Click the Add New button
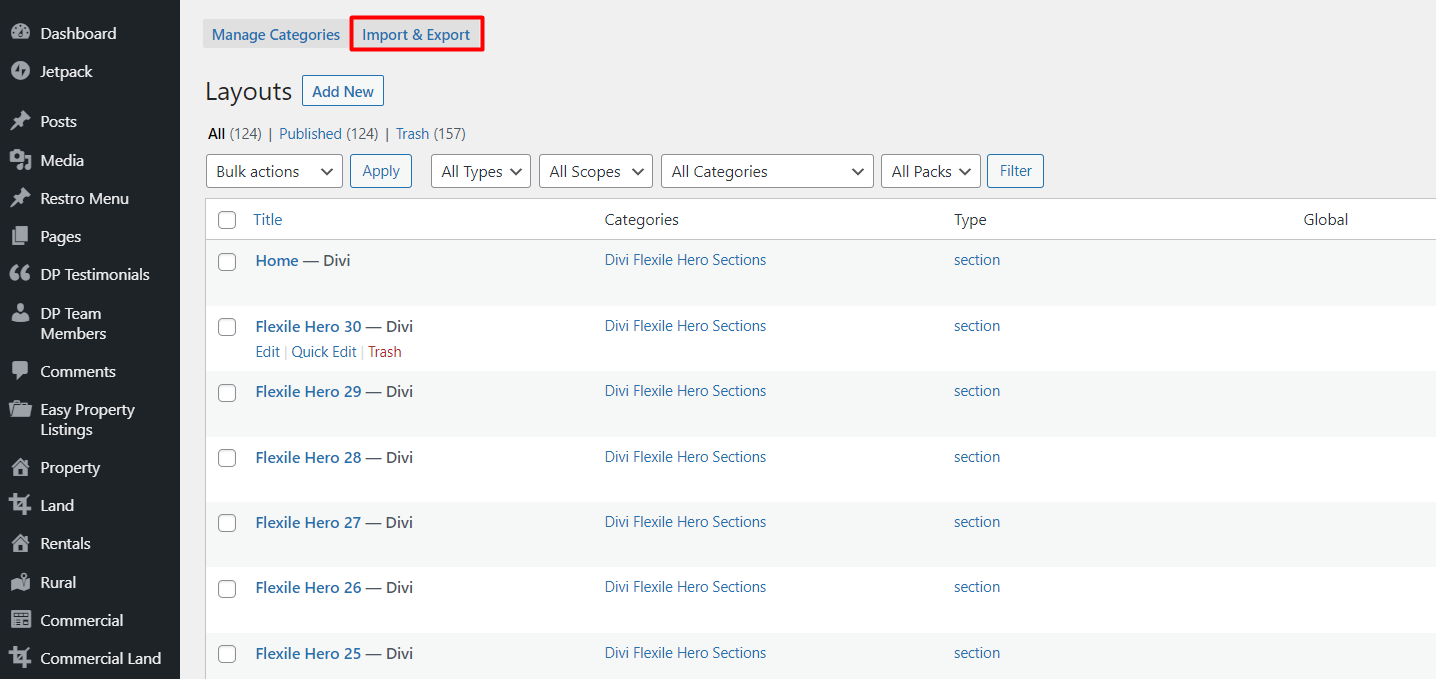The height and width of the screenshot is (679, 1436). tap(342, 90)
